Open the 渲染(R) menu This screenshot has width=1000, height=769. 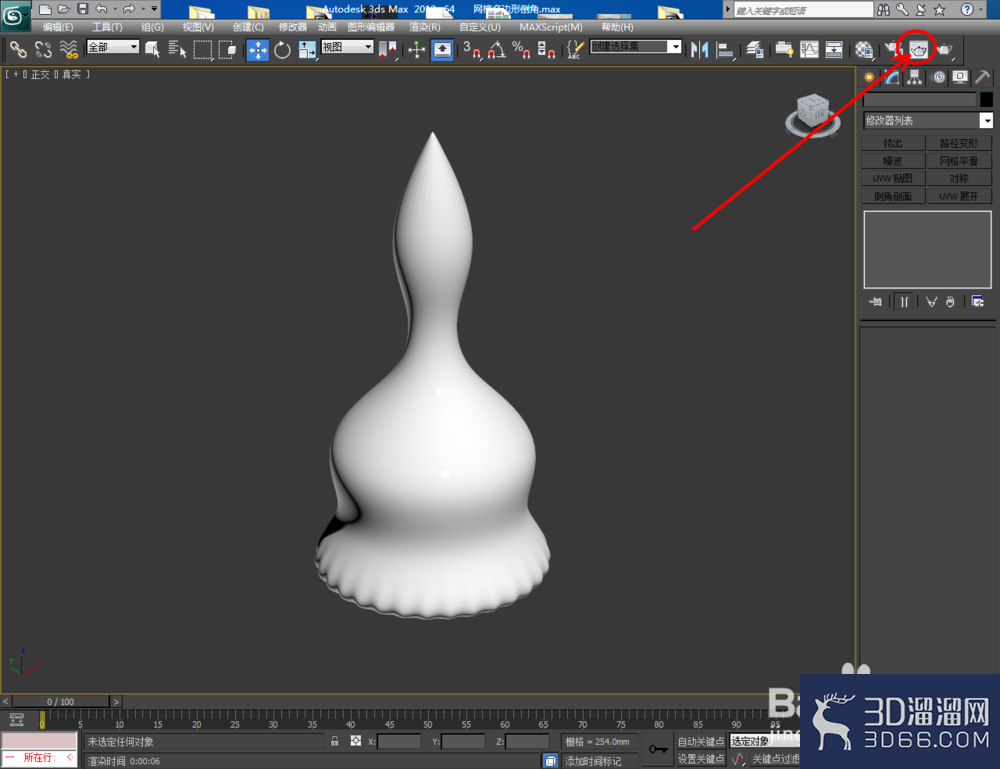425,27
